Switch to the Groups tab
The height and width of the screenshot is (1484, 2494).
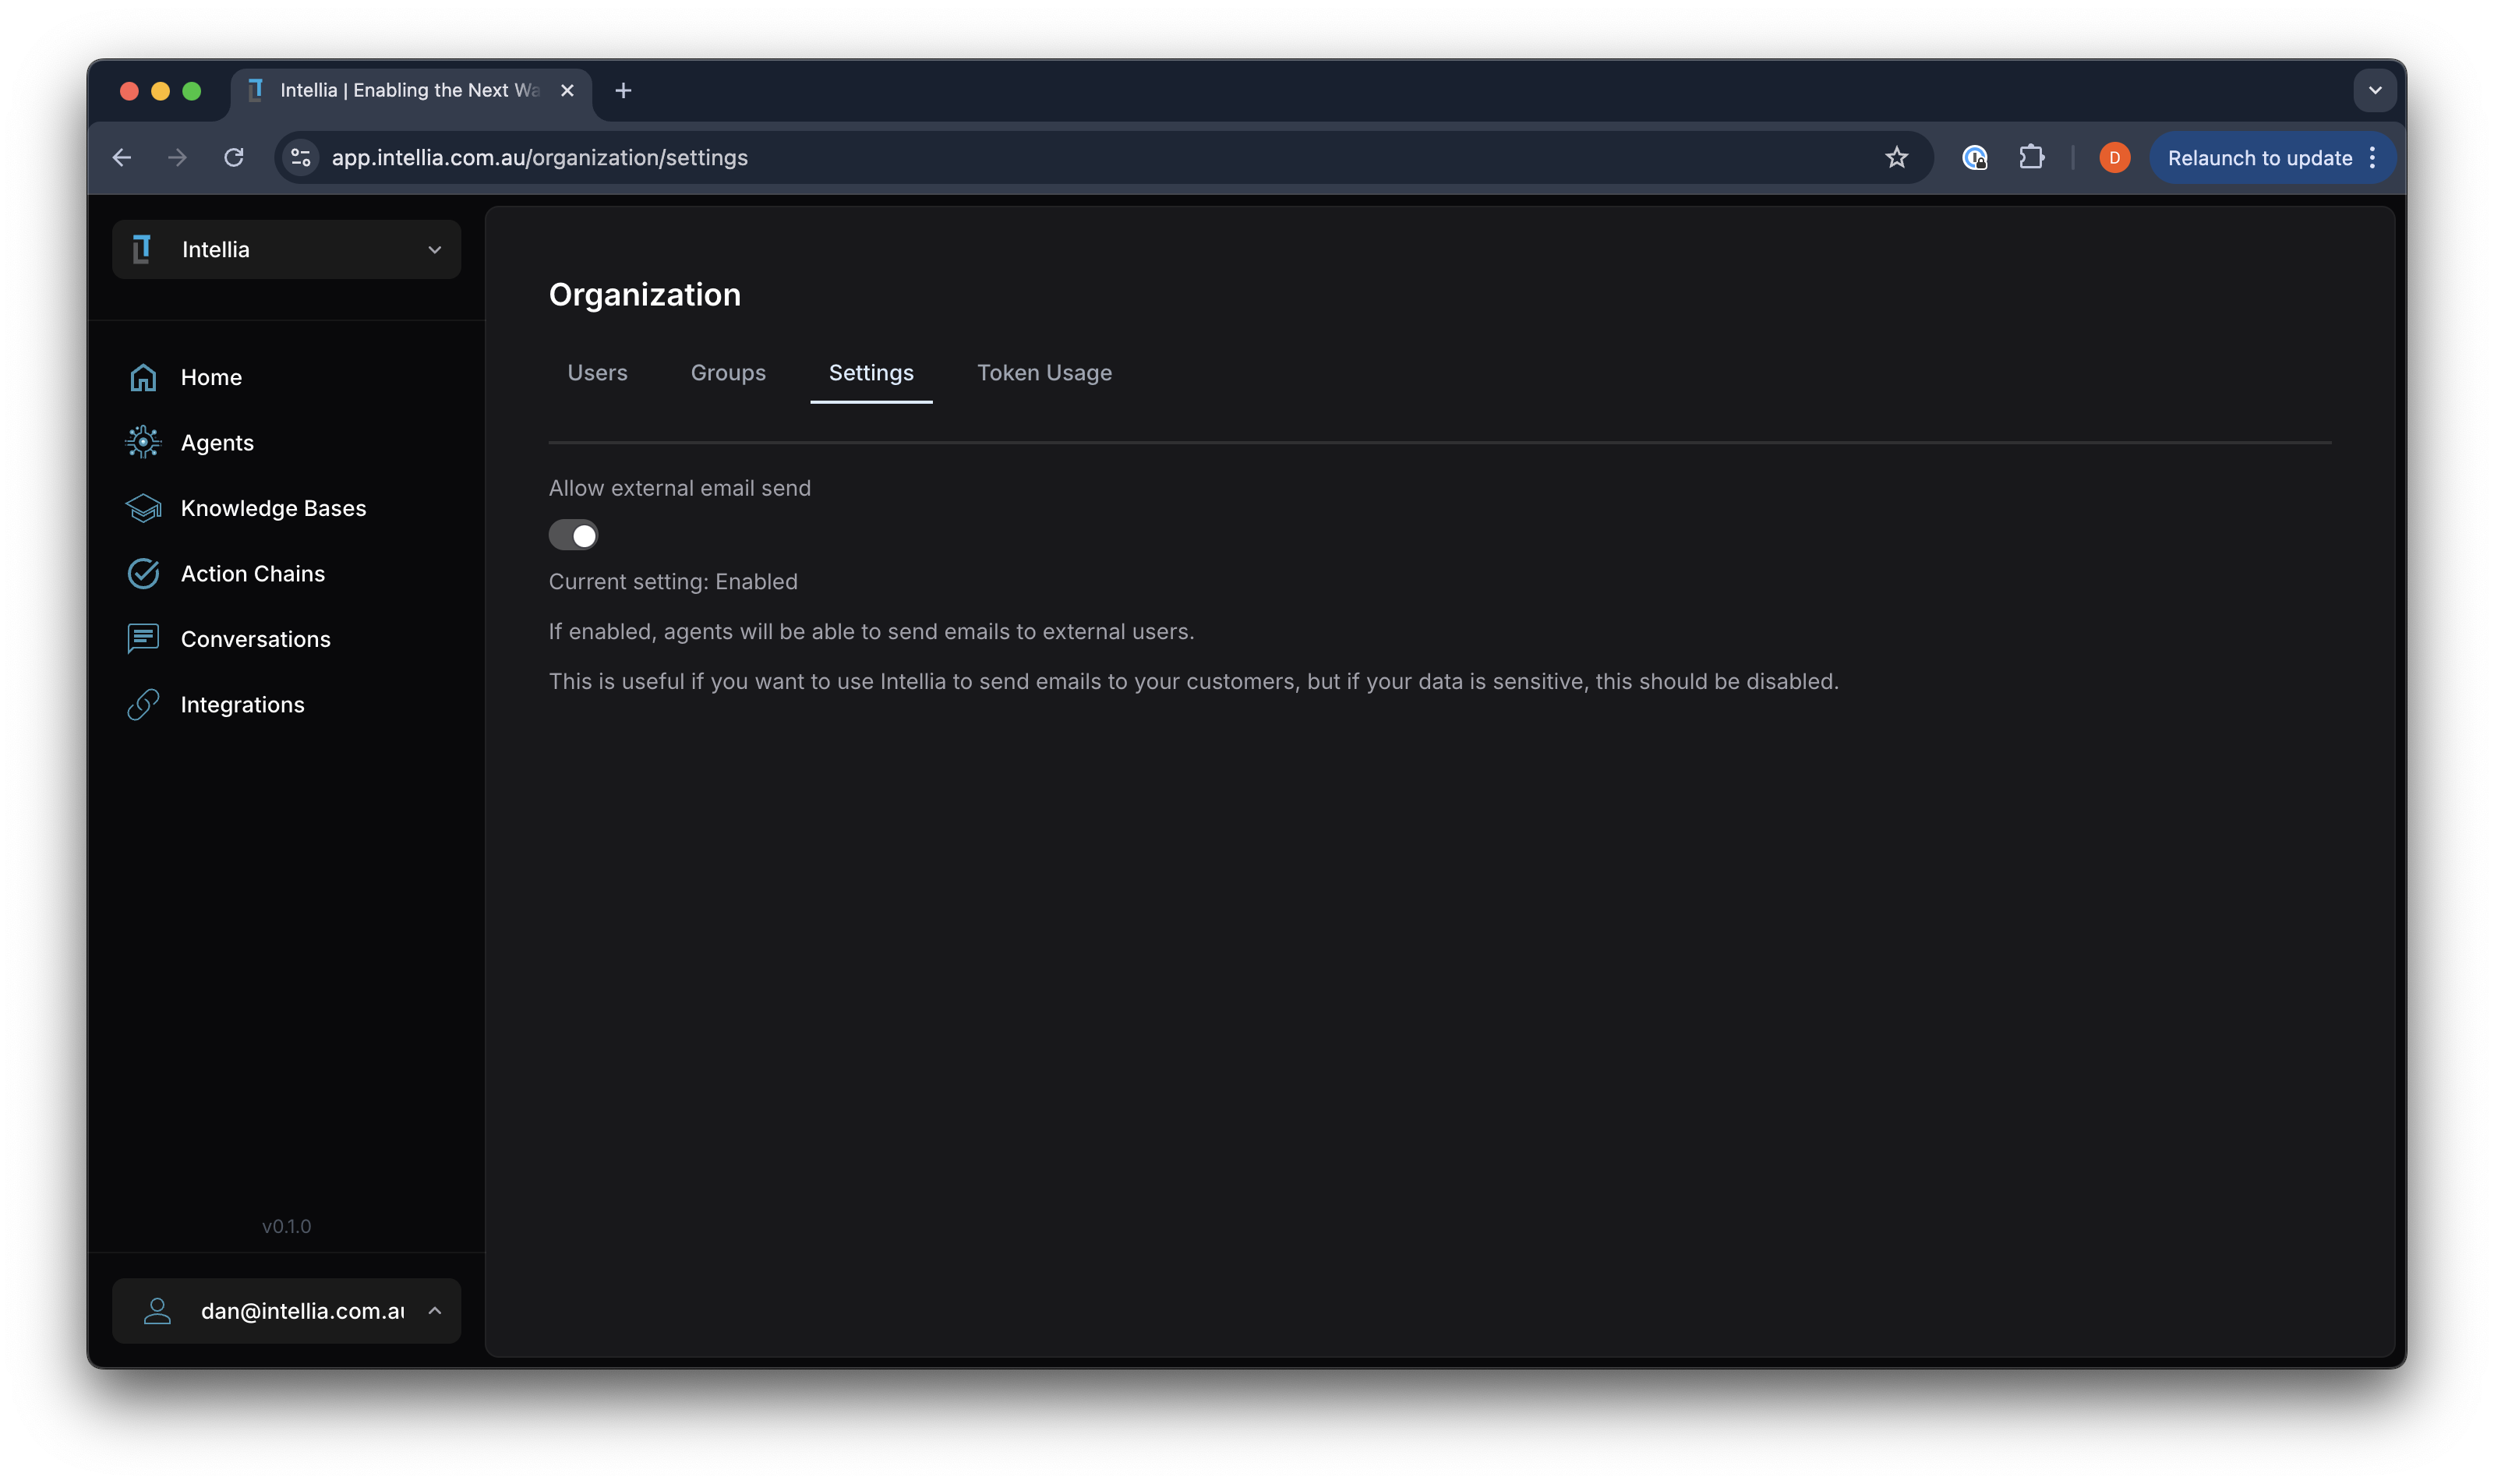tap(728, 372)
